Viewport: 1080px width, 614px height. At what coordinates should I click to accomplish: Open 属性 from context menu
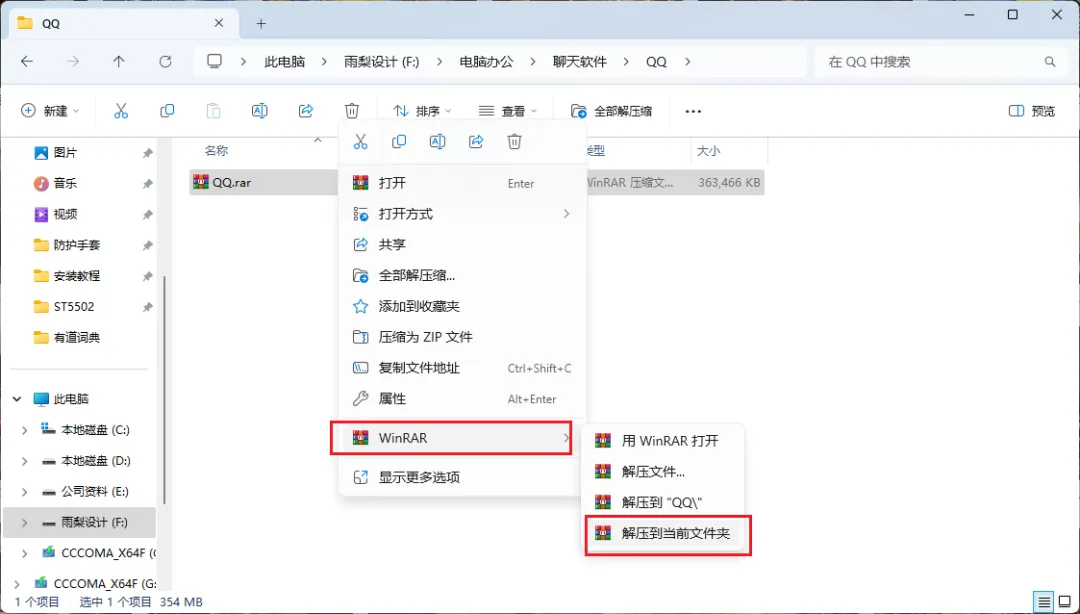point(462,399)
